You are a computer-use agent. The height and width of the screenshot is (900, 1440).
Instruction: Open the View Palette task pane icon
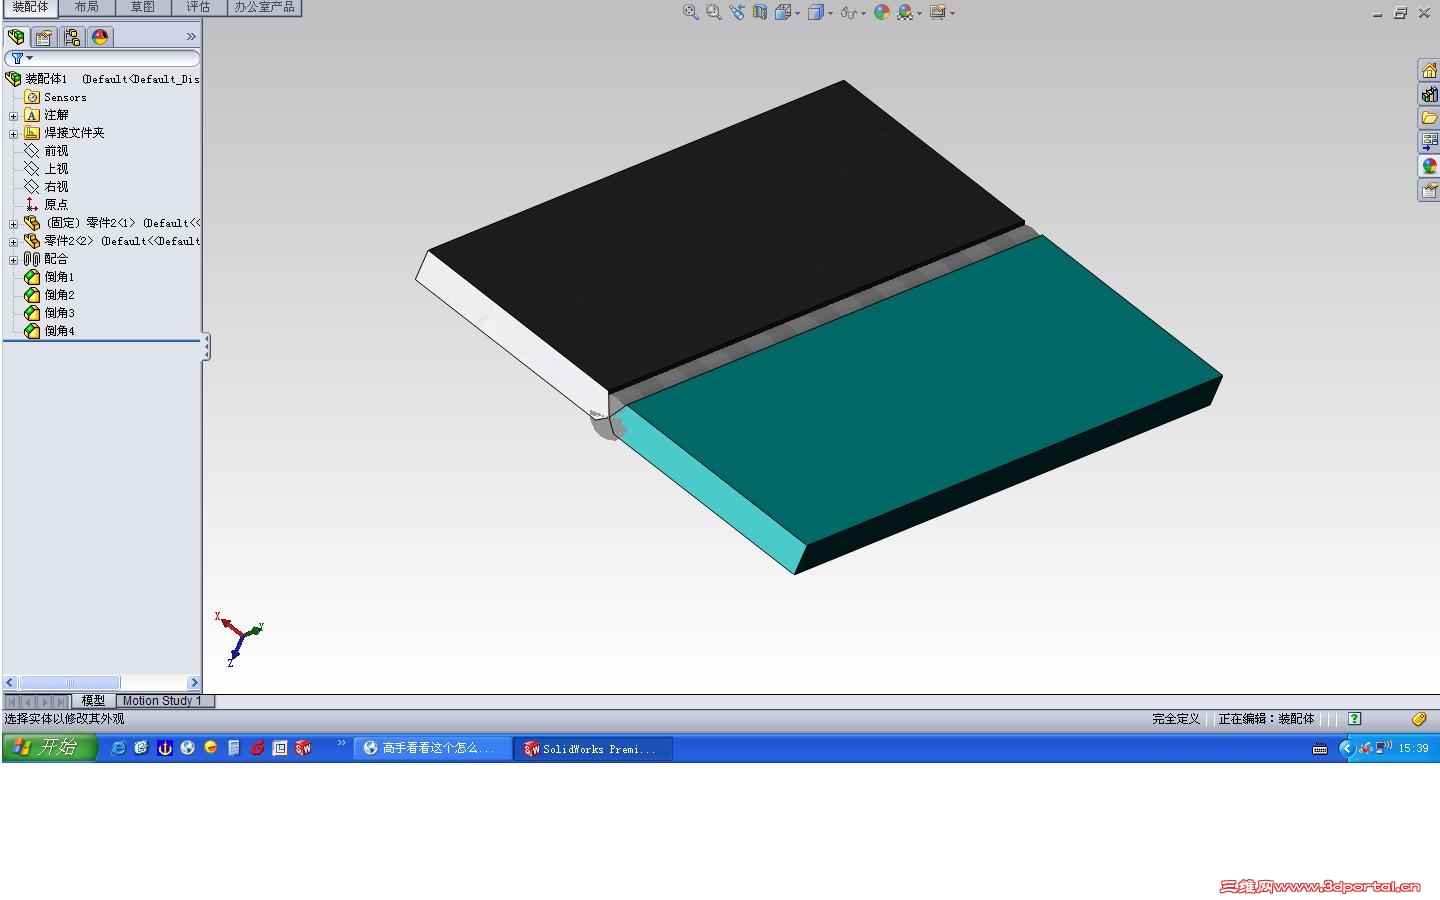click(1429, 142)
